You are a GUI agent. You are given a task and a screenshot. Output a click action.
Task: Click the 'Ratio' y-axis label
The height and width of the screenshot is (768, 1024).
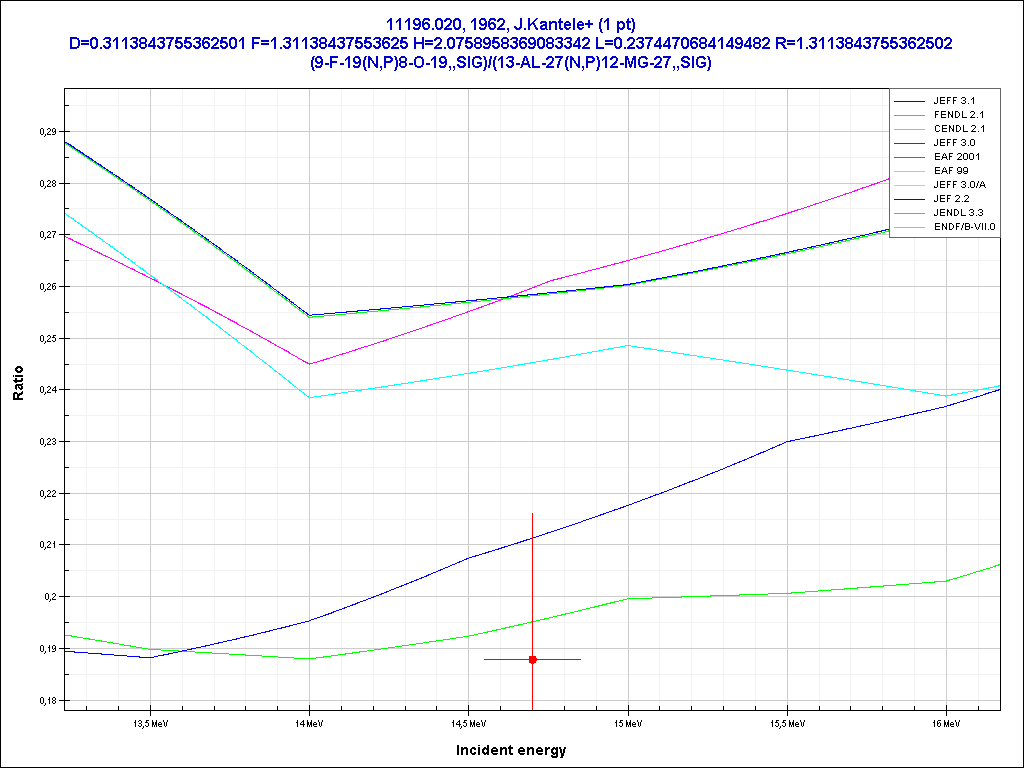click(x=18, y=386)
